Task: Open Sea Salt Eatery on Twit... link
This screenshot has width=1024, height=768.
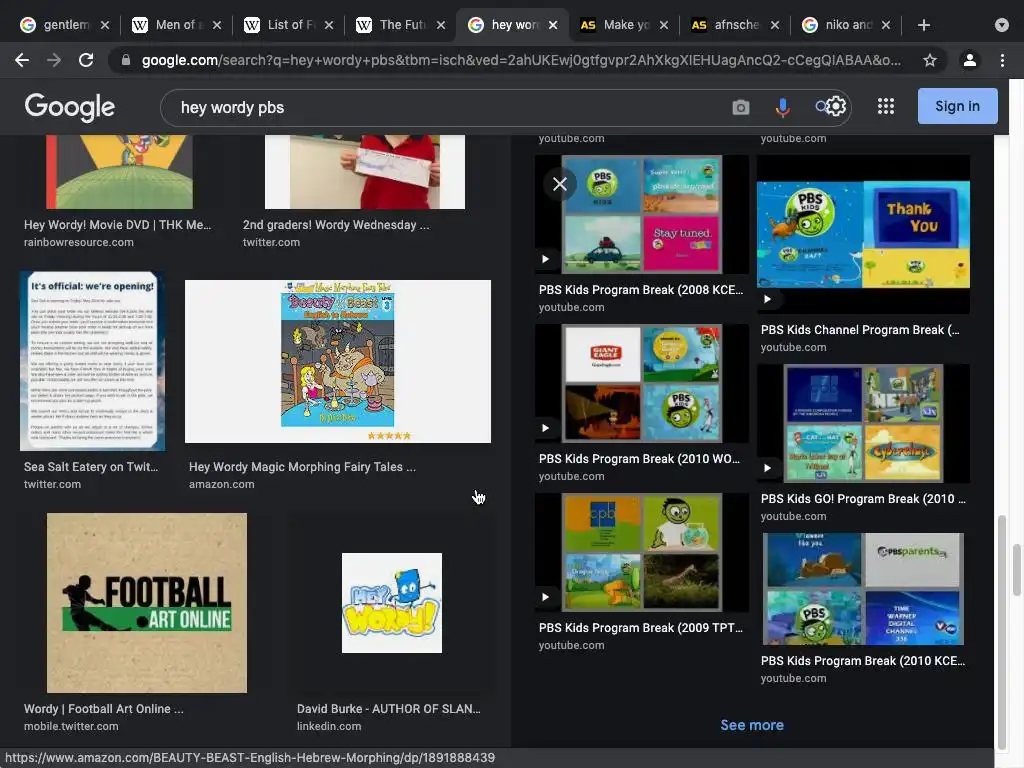Action: [x=91, y=467]
